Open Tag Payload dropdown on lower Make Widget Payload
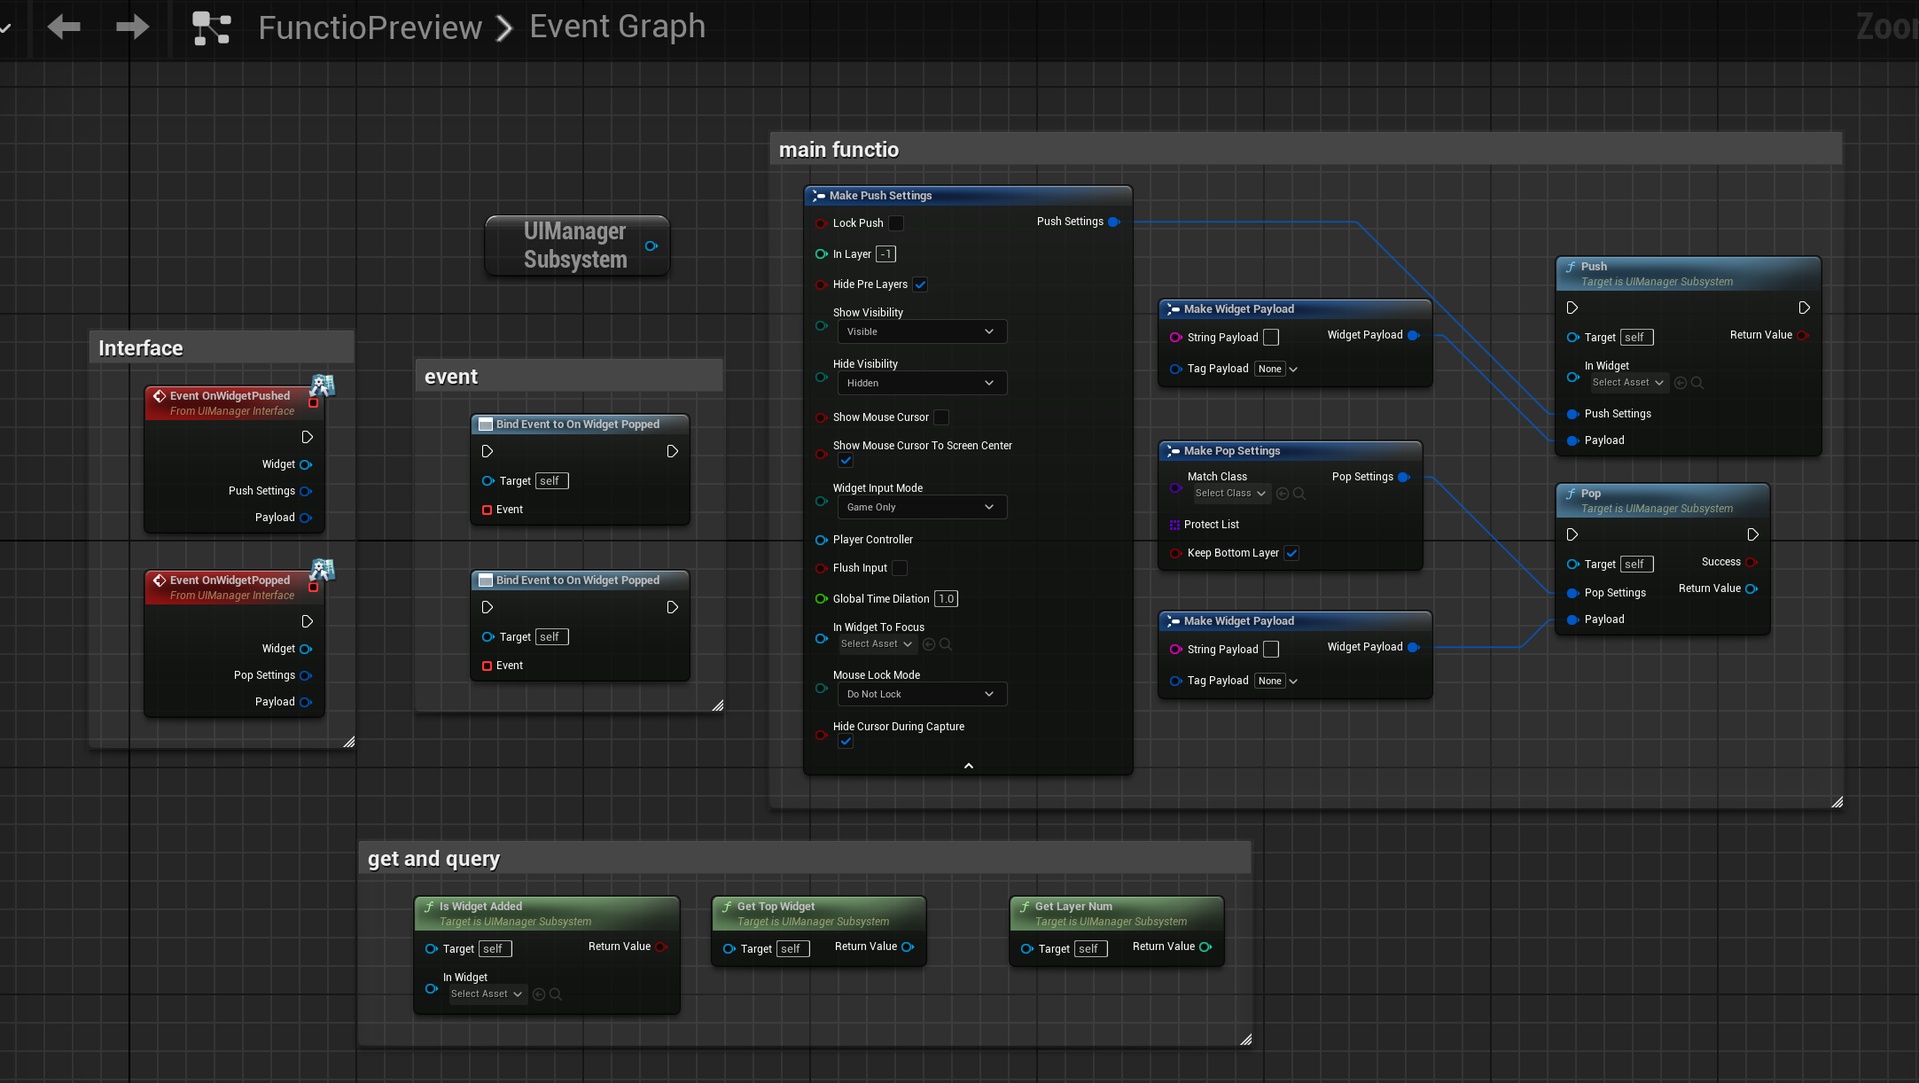Screen dimensions: 1919x1083 click(x=1277, y=681)
